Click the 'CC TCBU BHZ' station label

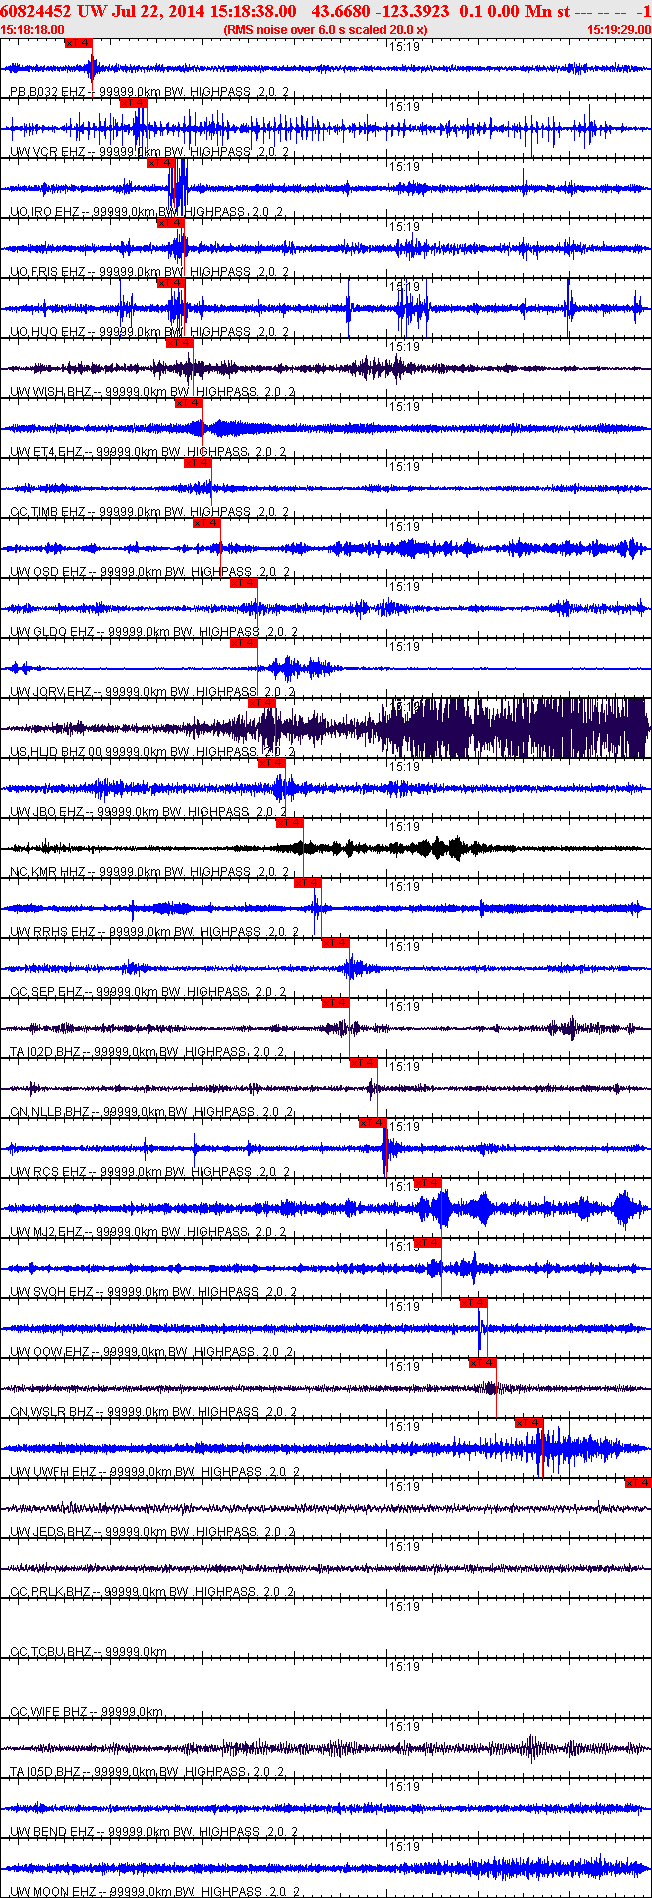[x=51, y=1652]
